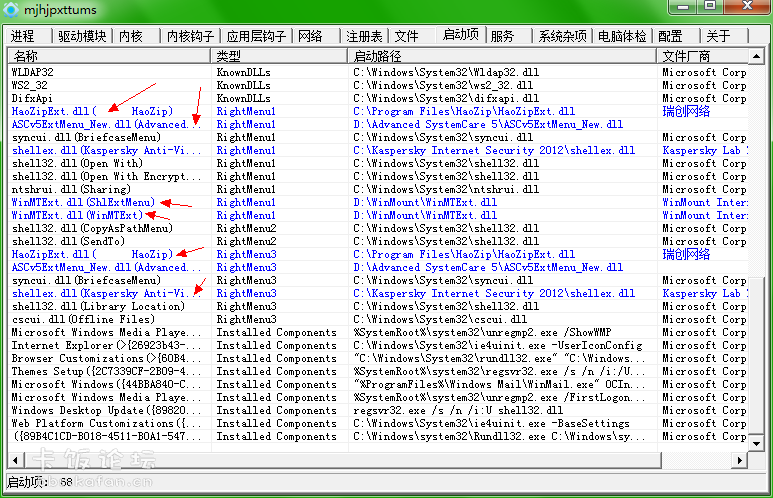Switch to the 系统杂项 tab
Viewport: 773px width, 498px height.
point(562,36)
